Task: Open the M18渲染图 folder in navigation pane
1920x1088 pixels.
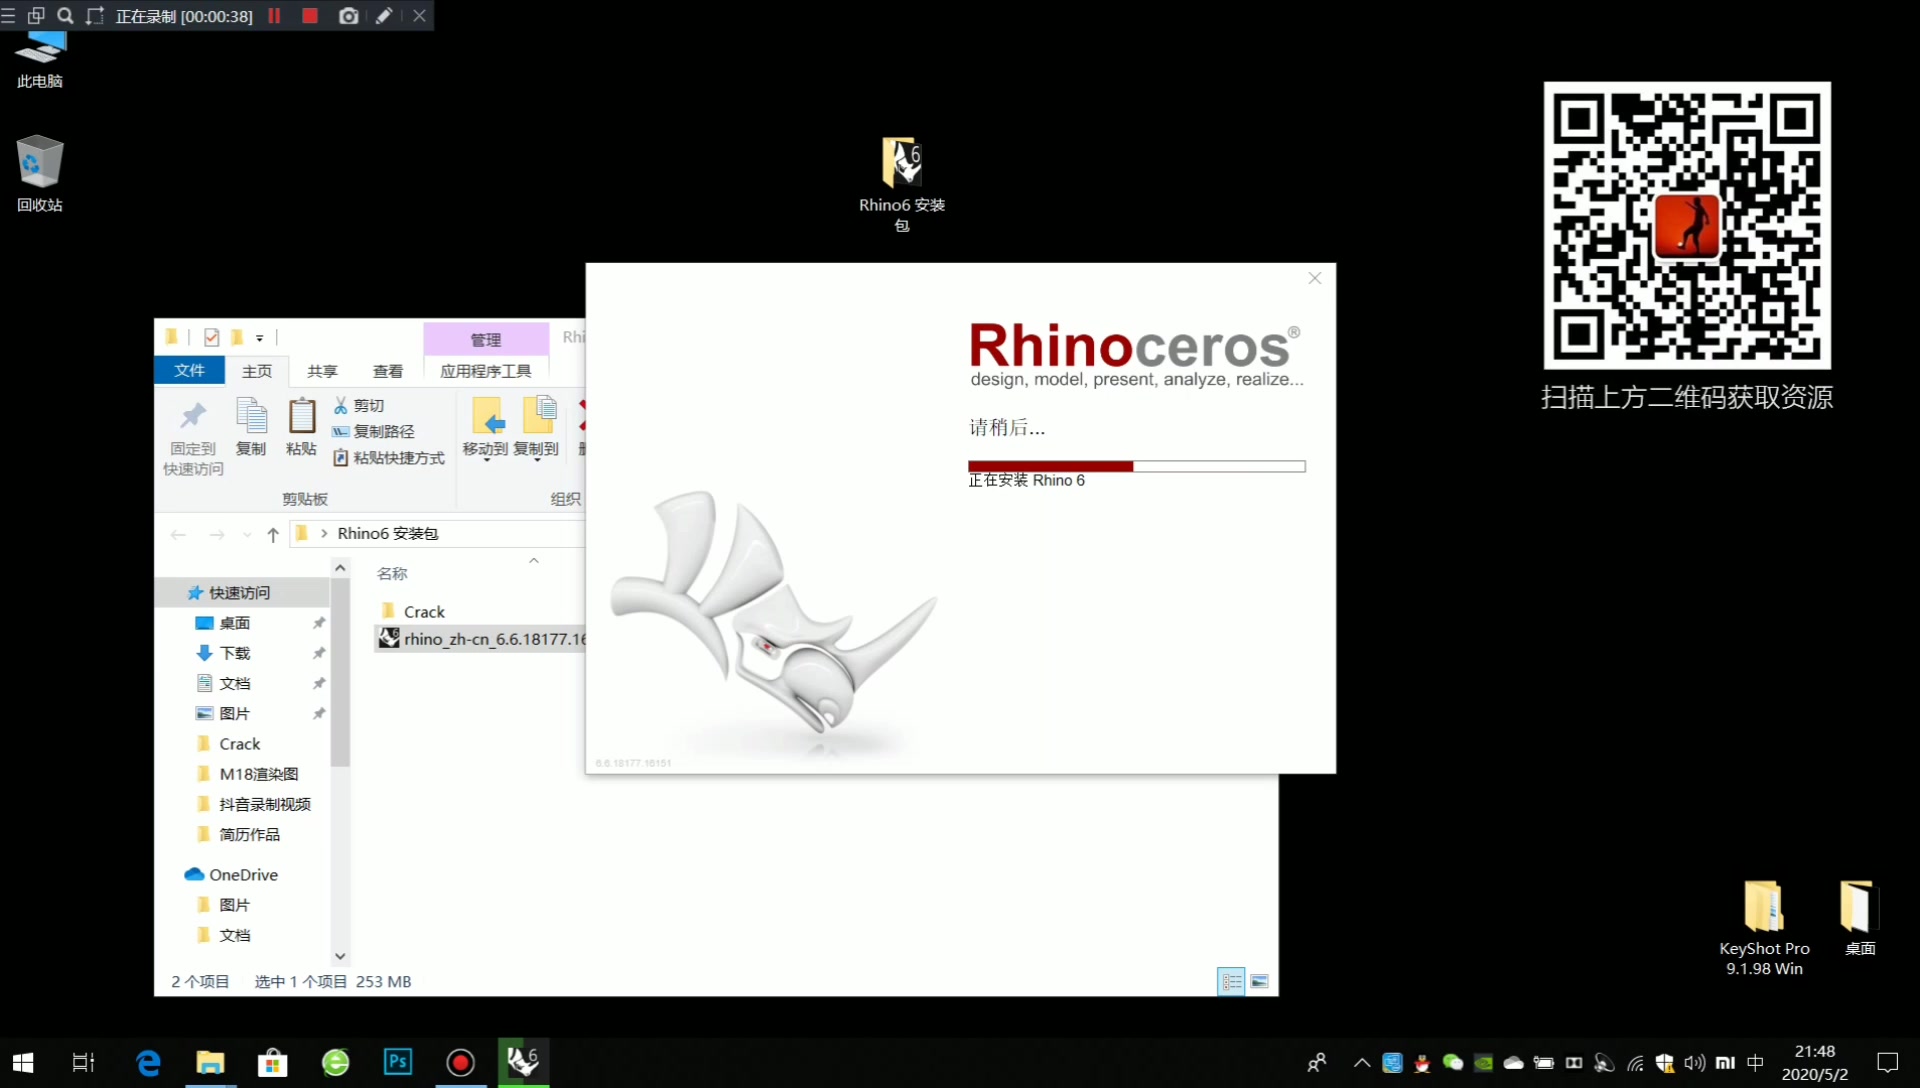Action: (x=258, y=773)
